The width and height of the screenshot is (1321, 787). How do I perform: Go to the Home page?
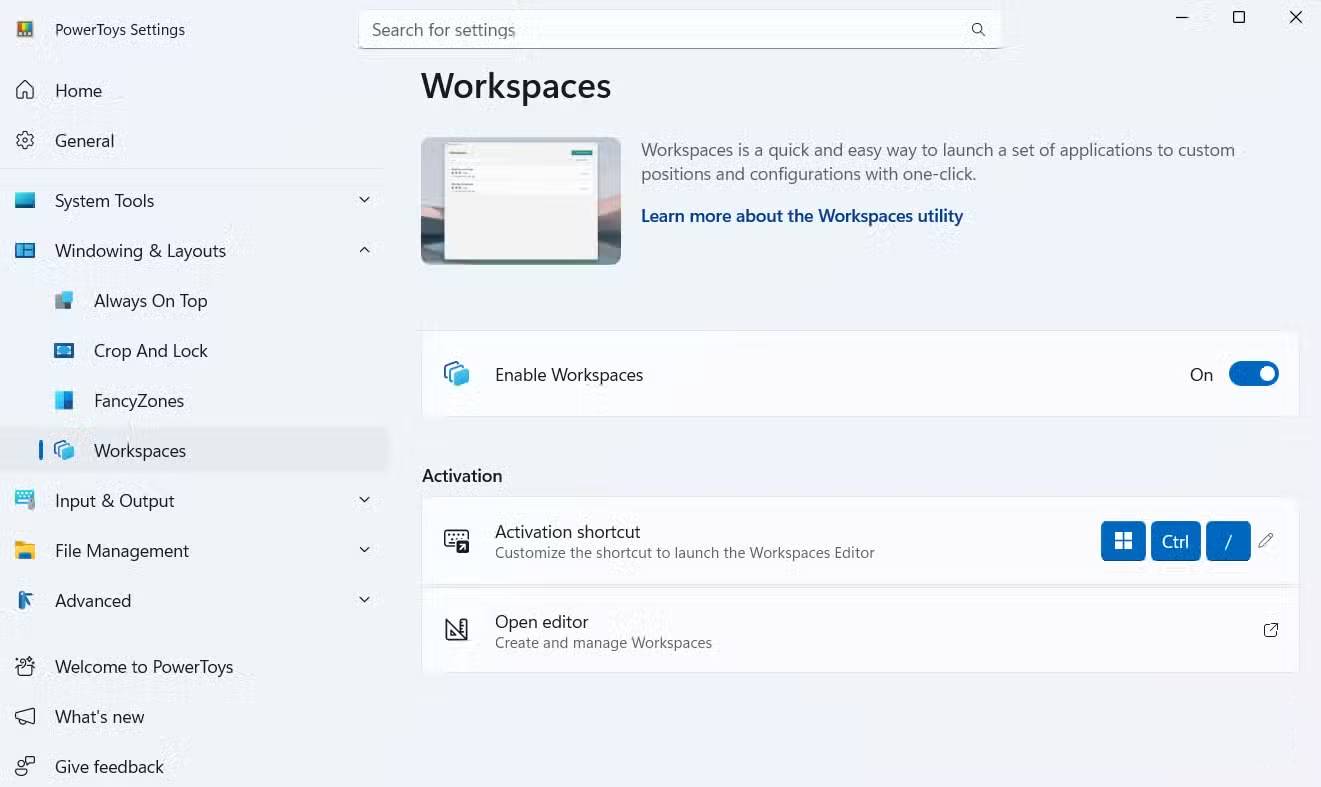point(193,90)
